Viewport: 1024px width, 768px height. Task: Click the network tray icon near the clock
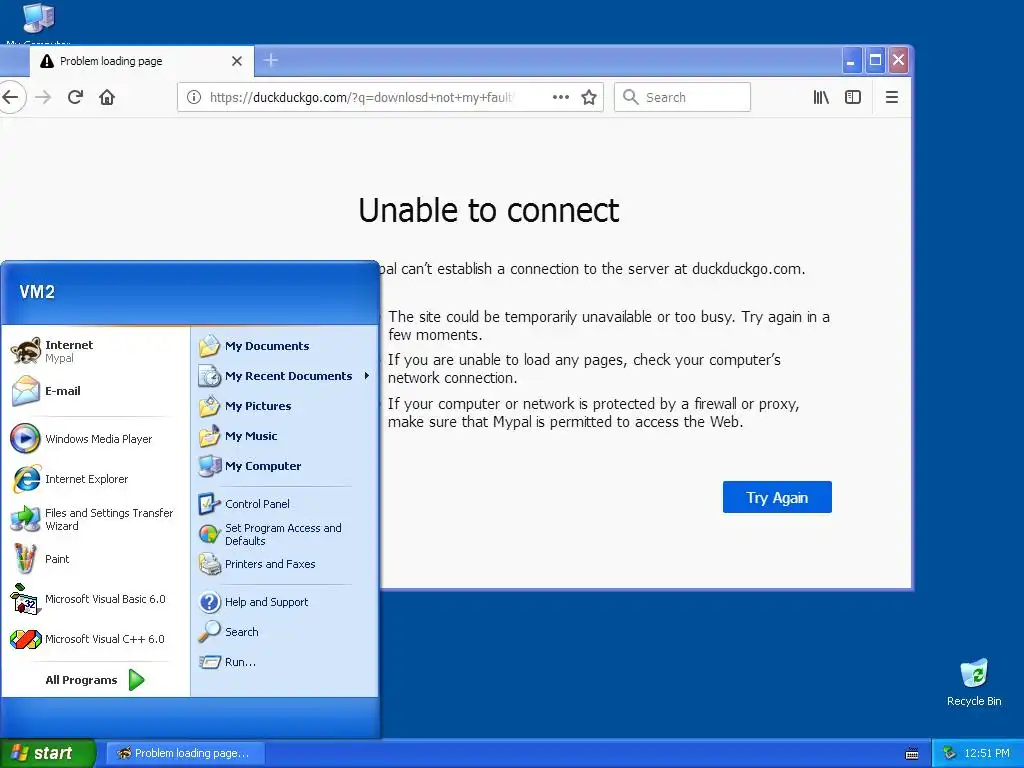[949, 753]
